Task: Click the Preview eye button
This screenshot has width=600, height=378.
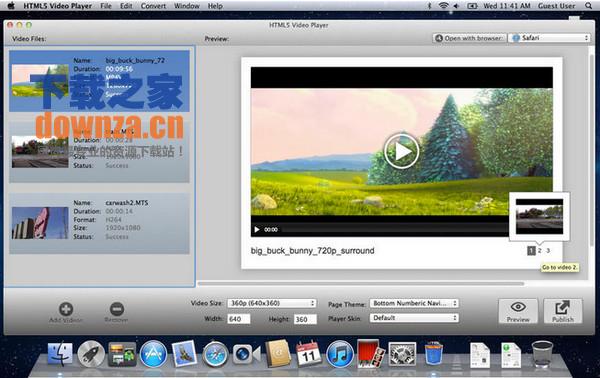Action: pyautogui.click(x=518, y=311)
